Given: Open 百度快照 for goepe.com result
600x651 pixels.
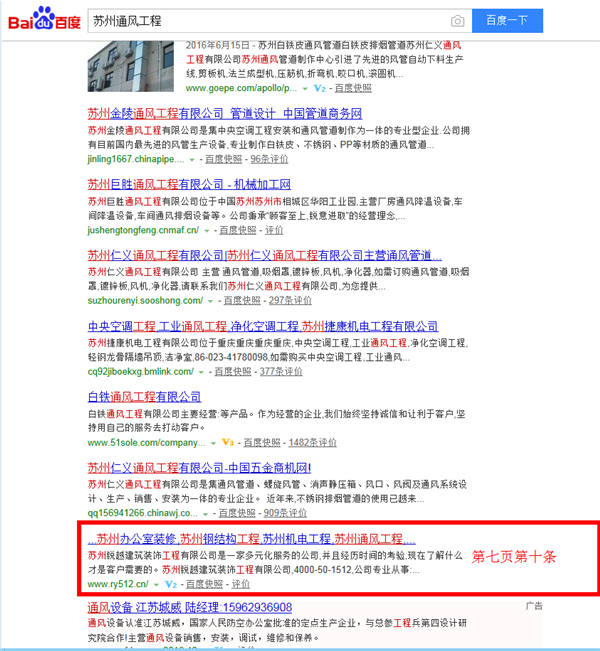Looking at the screenshot, I should pos(353,88).
